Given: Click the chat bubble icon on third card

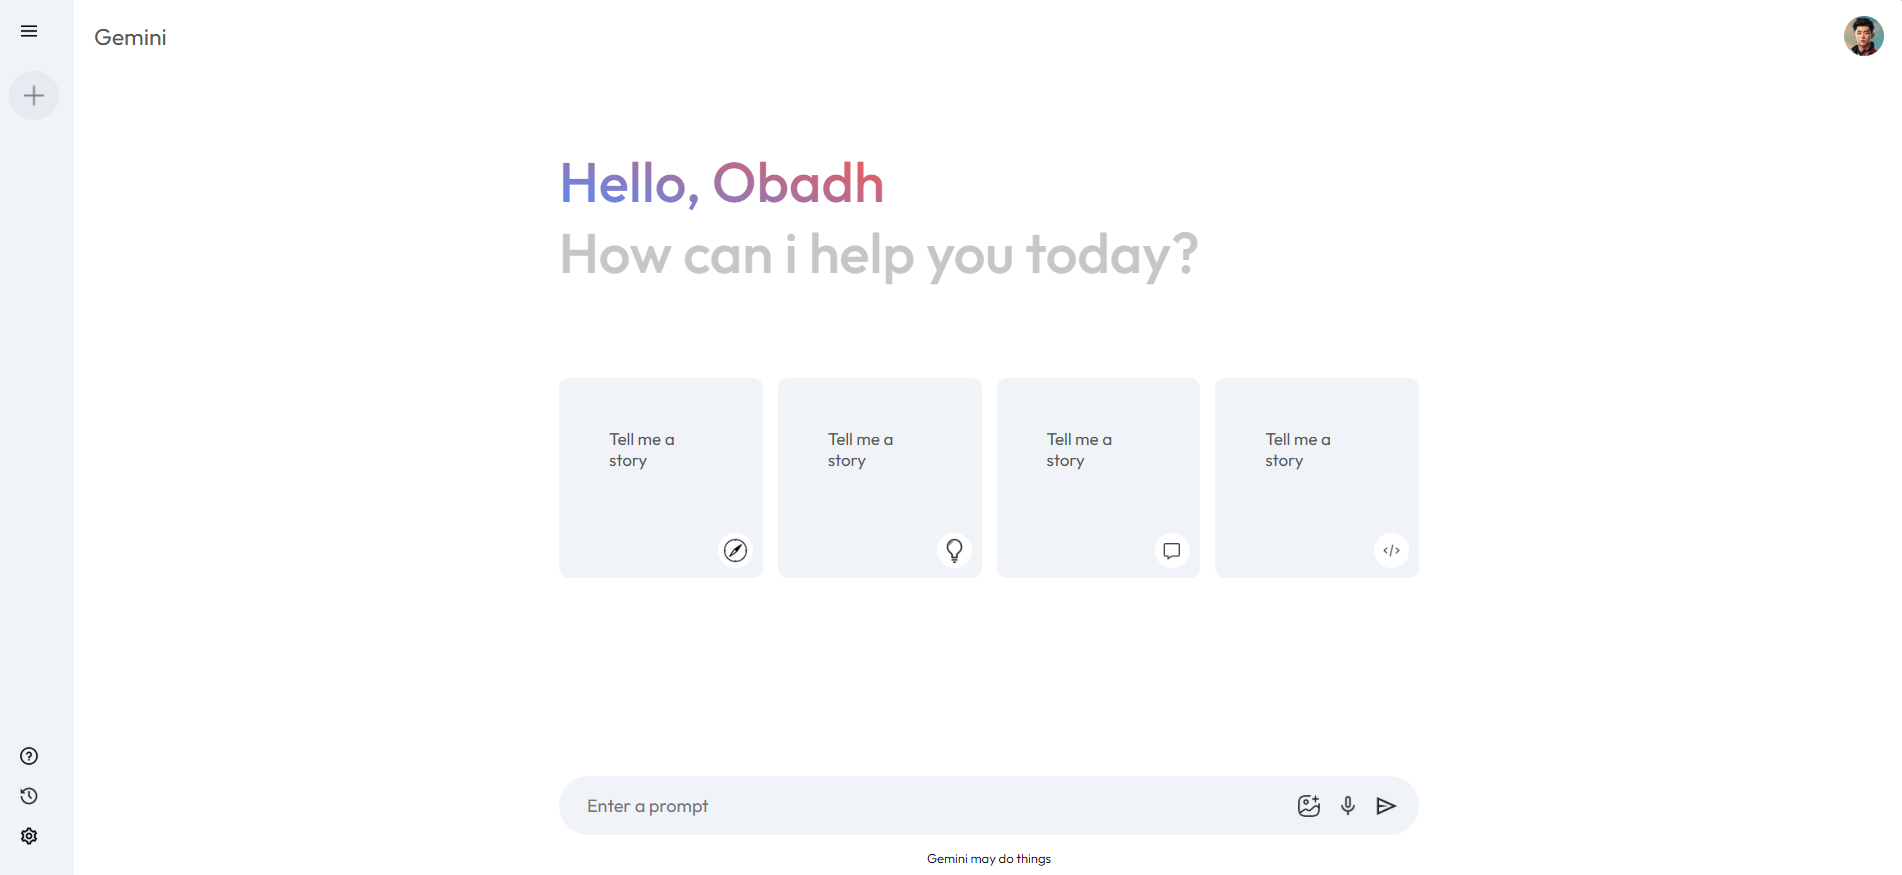Looking at the screenshot, I should pyautogui.click(x=1172, y=550).
